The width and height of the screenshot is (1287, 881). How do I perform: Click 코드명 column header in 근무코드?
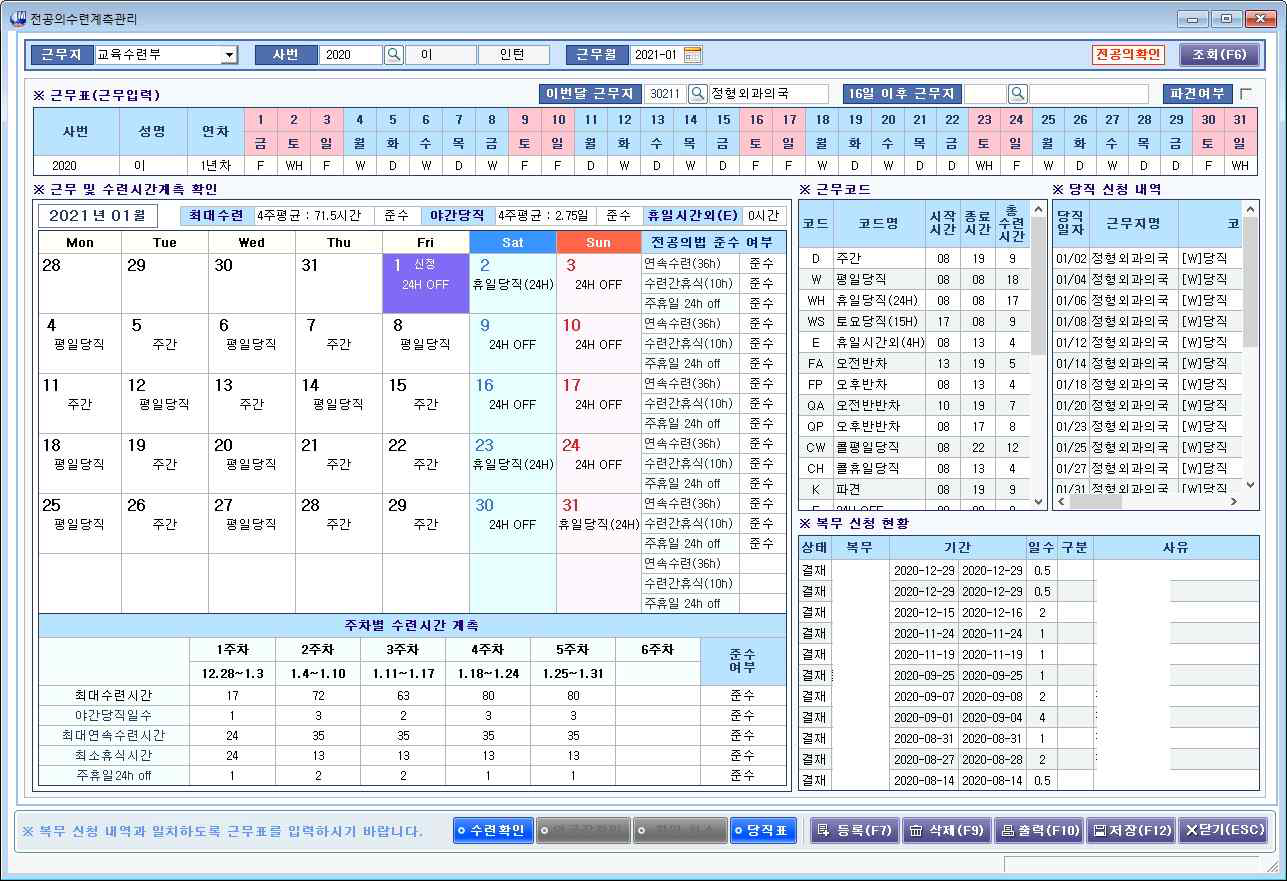click(879, 225)
